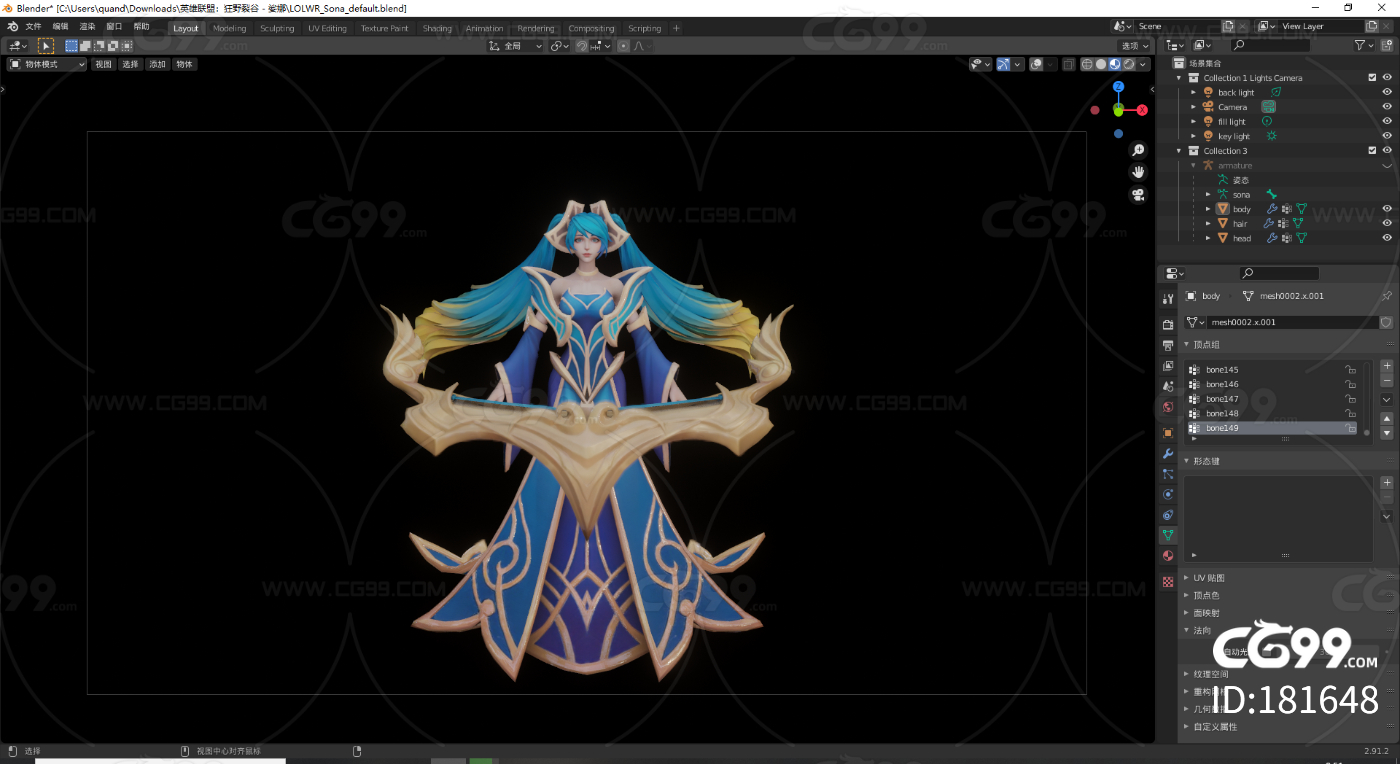
Task: Open the transform orientation dropdown
Action: click(x=516, y=46)
